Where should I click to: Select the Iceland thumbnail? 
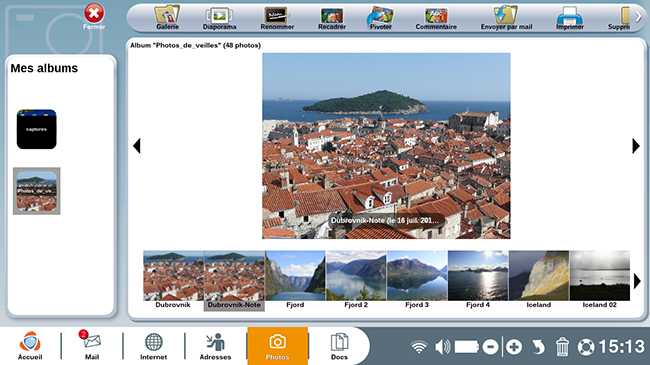point(539,280)
